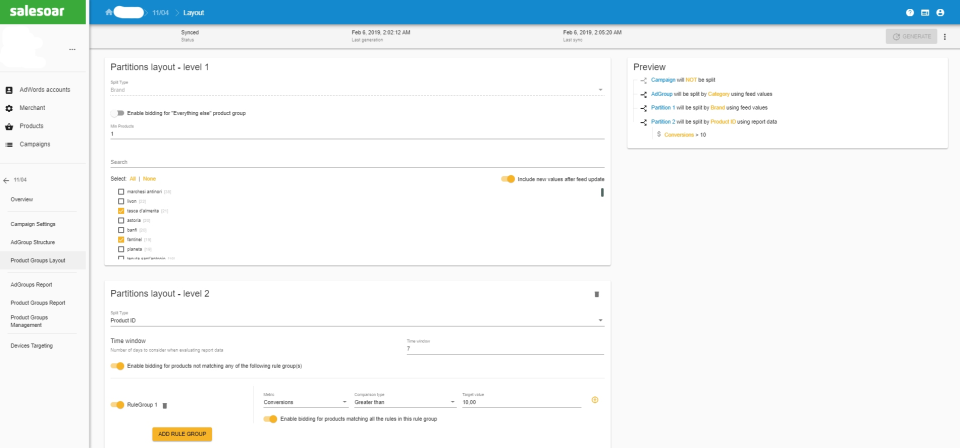Open the Overview page in sidebar
960x448 pixels.
point(22,200)
